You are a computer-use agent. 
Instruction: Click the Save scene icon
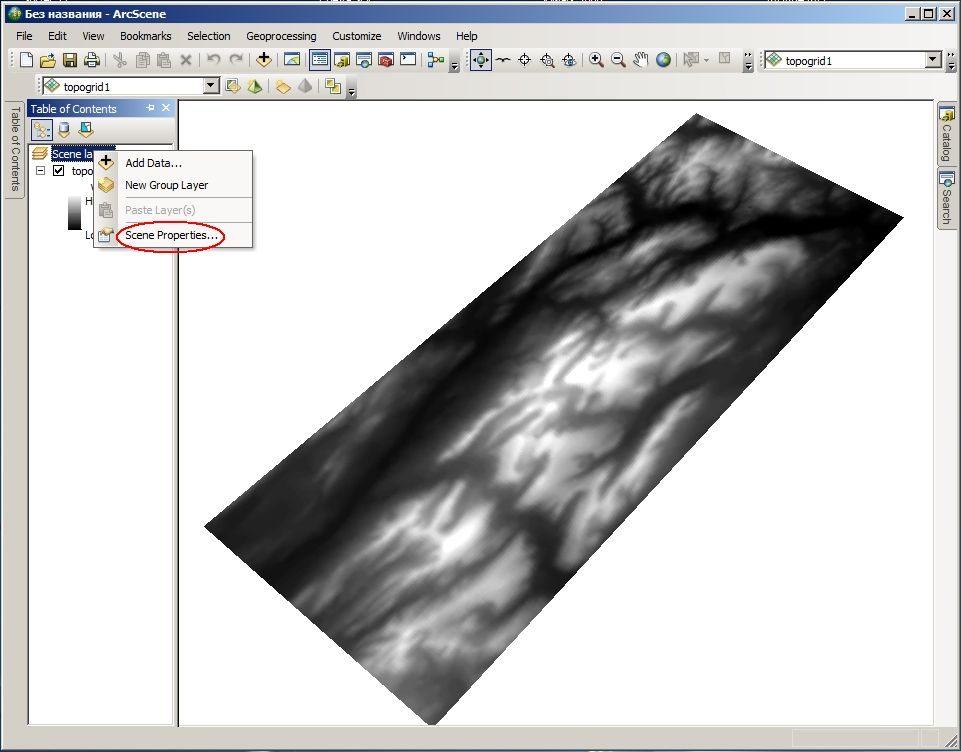tap(70, 60)
